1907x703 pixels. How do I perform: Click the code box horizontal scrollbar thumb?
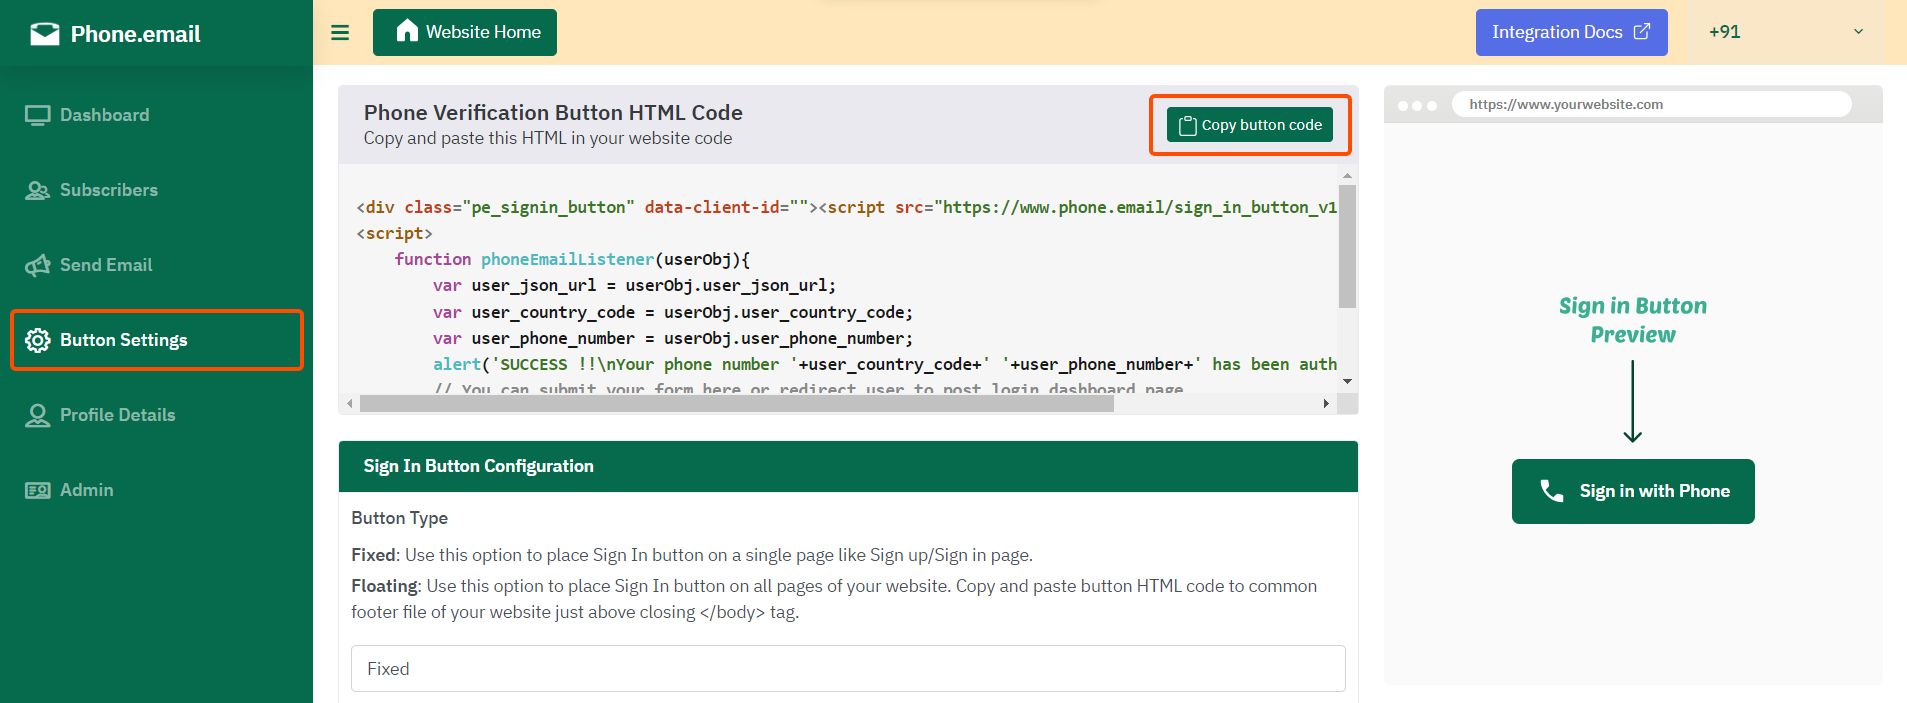tap(737, 404)
